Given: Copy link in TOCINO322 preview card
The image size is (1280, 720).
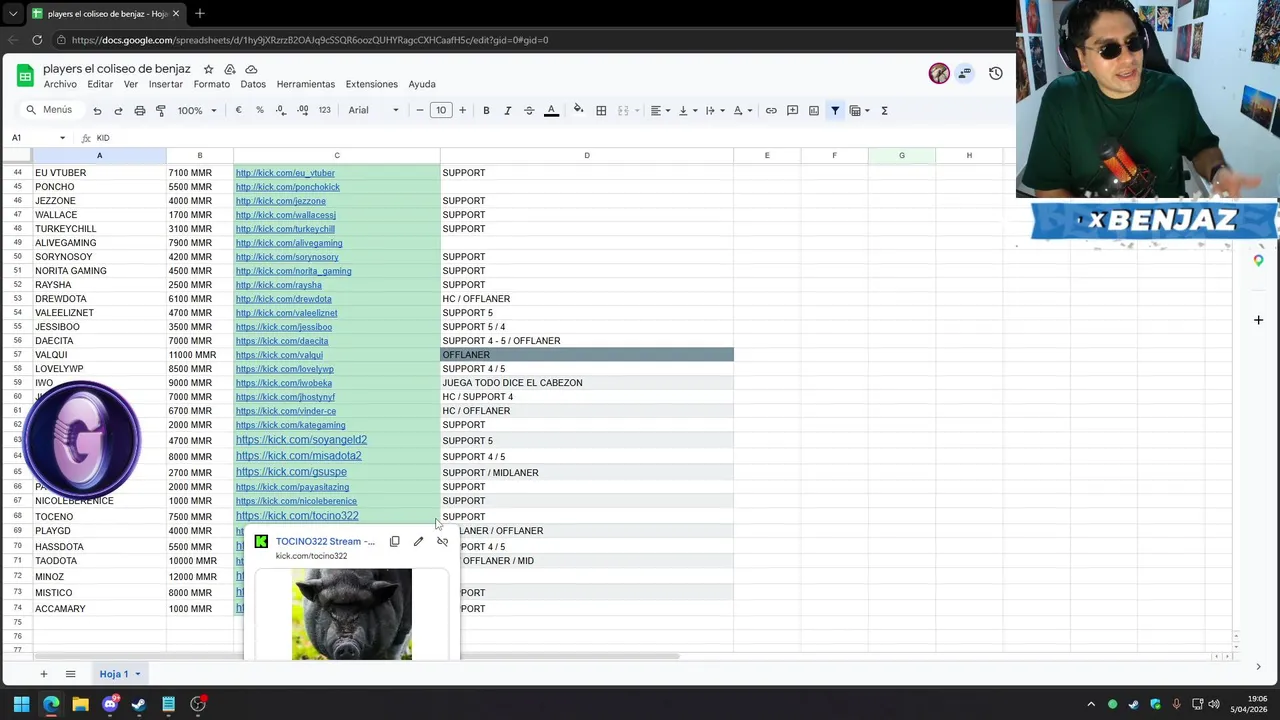Looking at the screenshot, I should pyautogui.click(x=395, y=541).
